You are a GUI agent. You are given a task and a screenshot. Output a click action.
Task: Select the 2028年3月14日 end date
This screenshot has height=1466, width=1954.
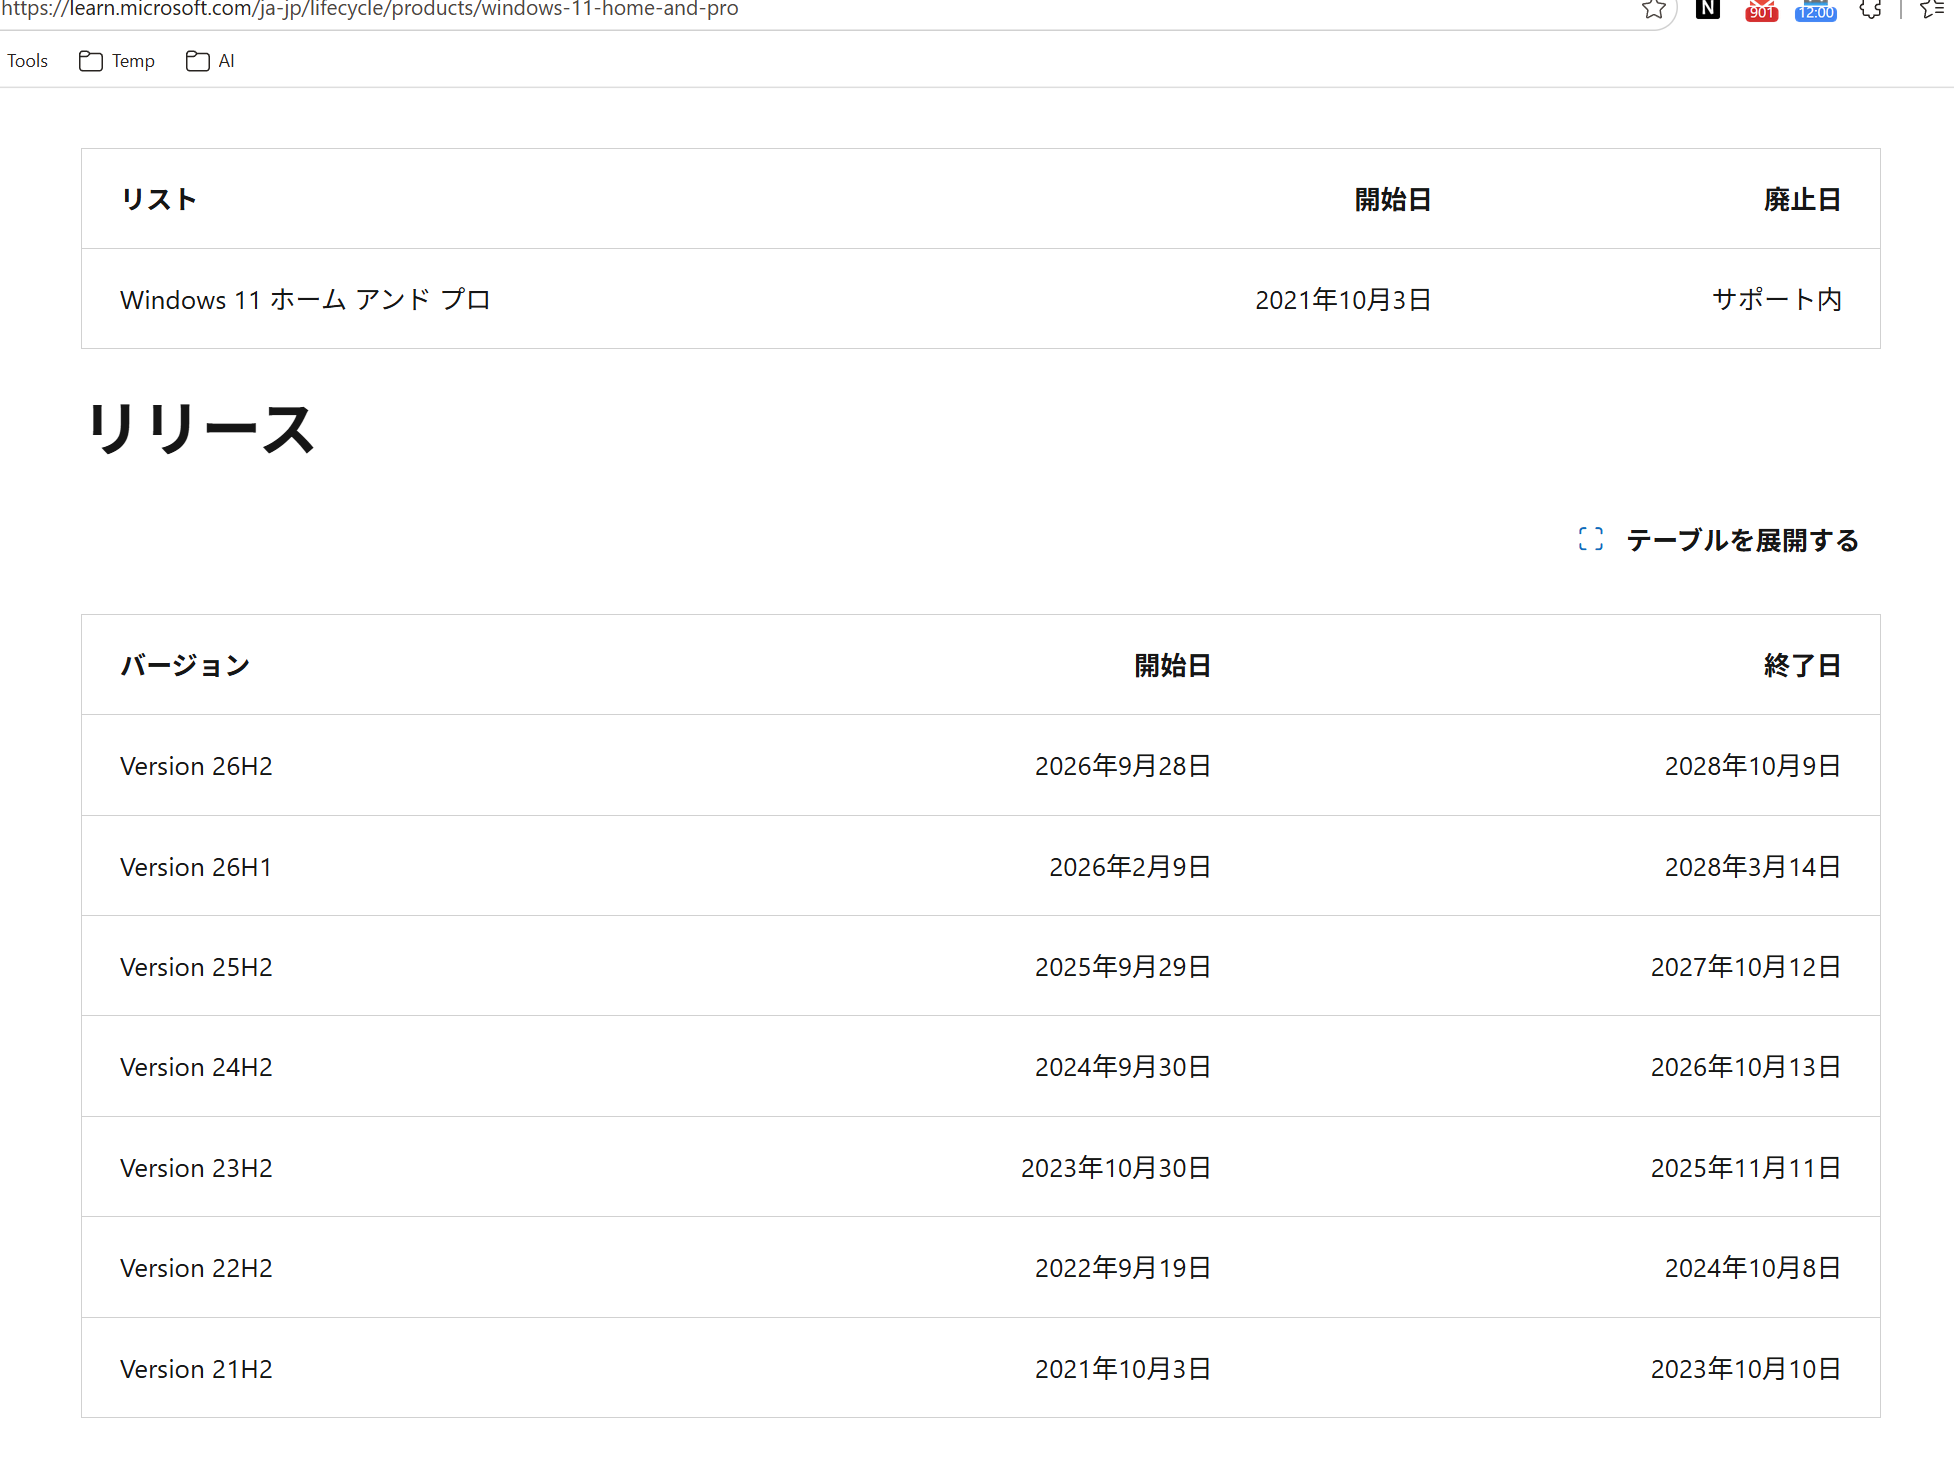coord(1753,867)
